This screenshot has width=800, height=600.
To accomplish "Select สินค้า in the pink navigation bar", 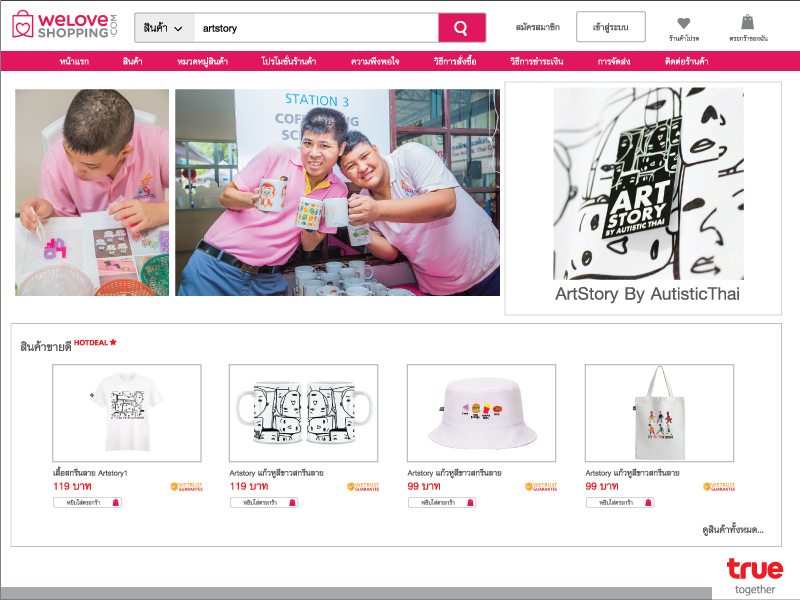I will coord(132,61).
